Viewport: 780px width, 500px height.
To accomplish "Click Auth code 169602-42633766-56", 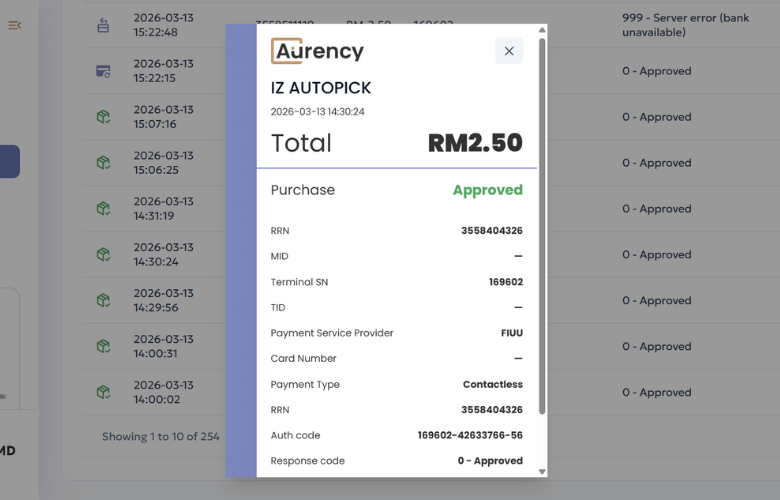I will point(470,435).
